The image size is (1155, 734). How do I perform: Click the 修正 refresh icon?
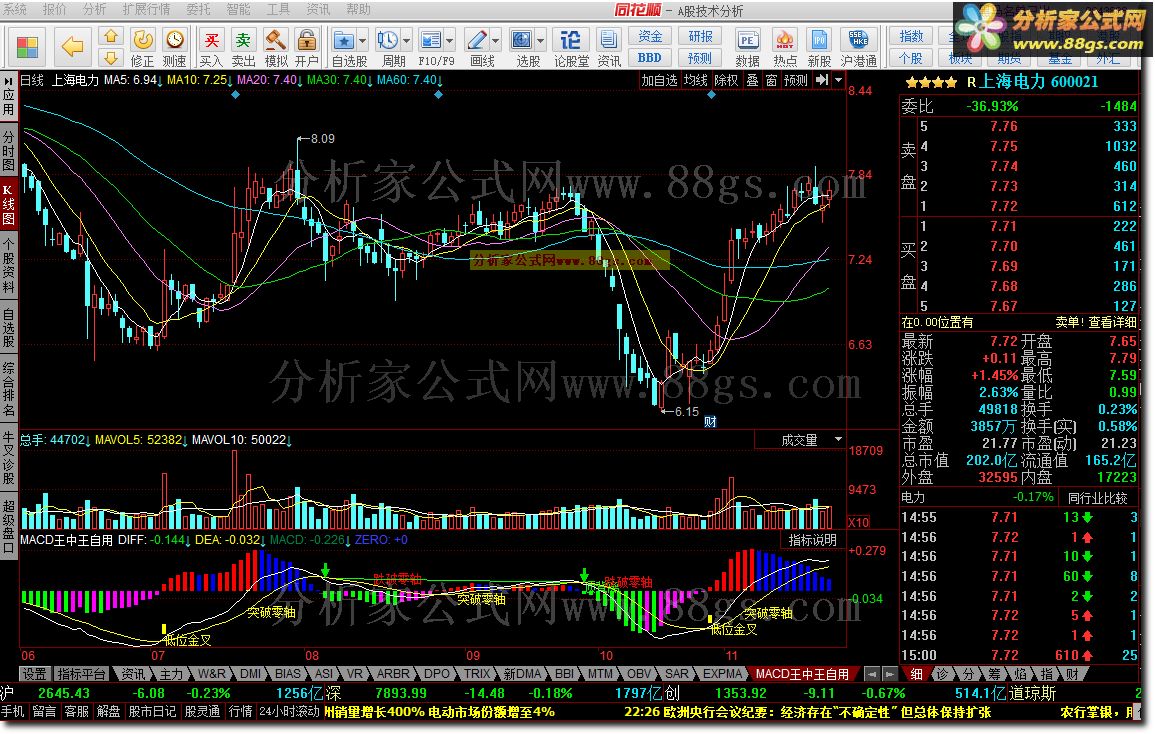click(x=143, y=40)
